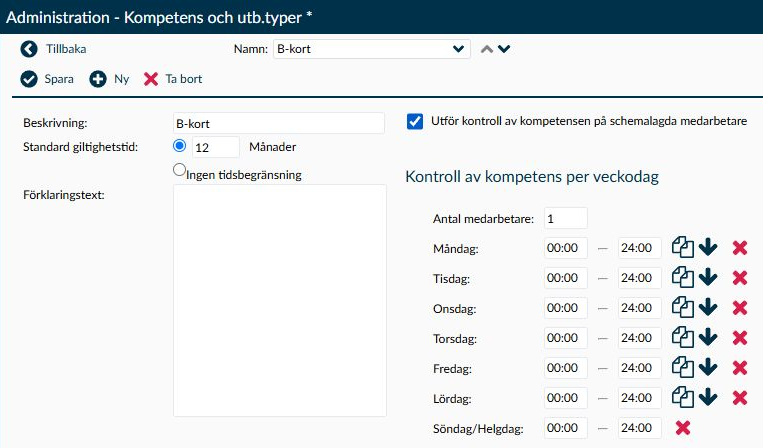Delete the Måndag time row
Image resolution: width=763 pixels, height=448 pixels.
740,248
